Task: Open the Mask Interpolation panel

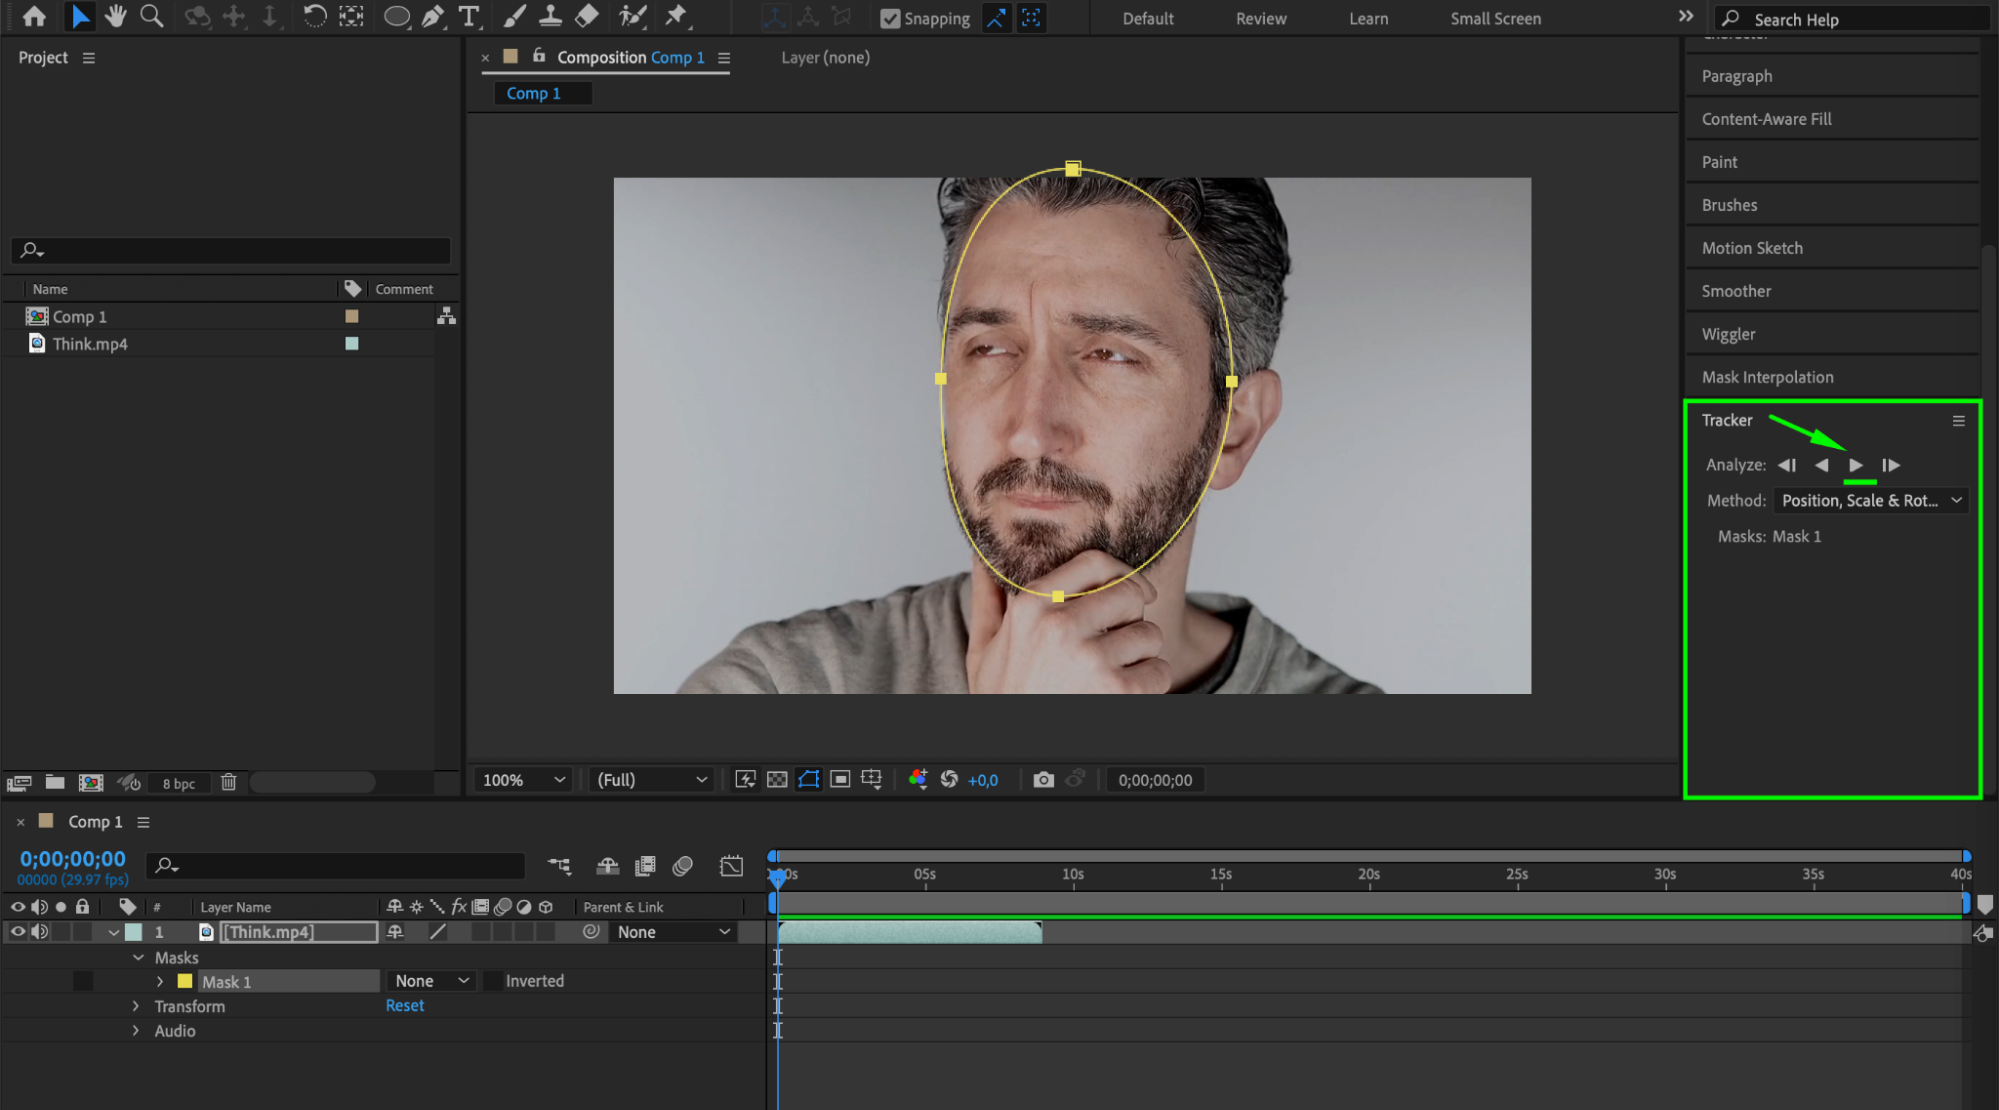Action: [1767, 377]
